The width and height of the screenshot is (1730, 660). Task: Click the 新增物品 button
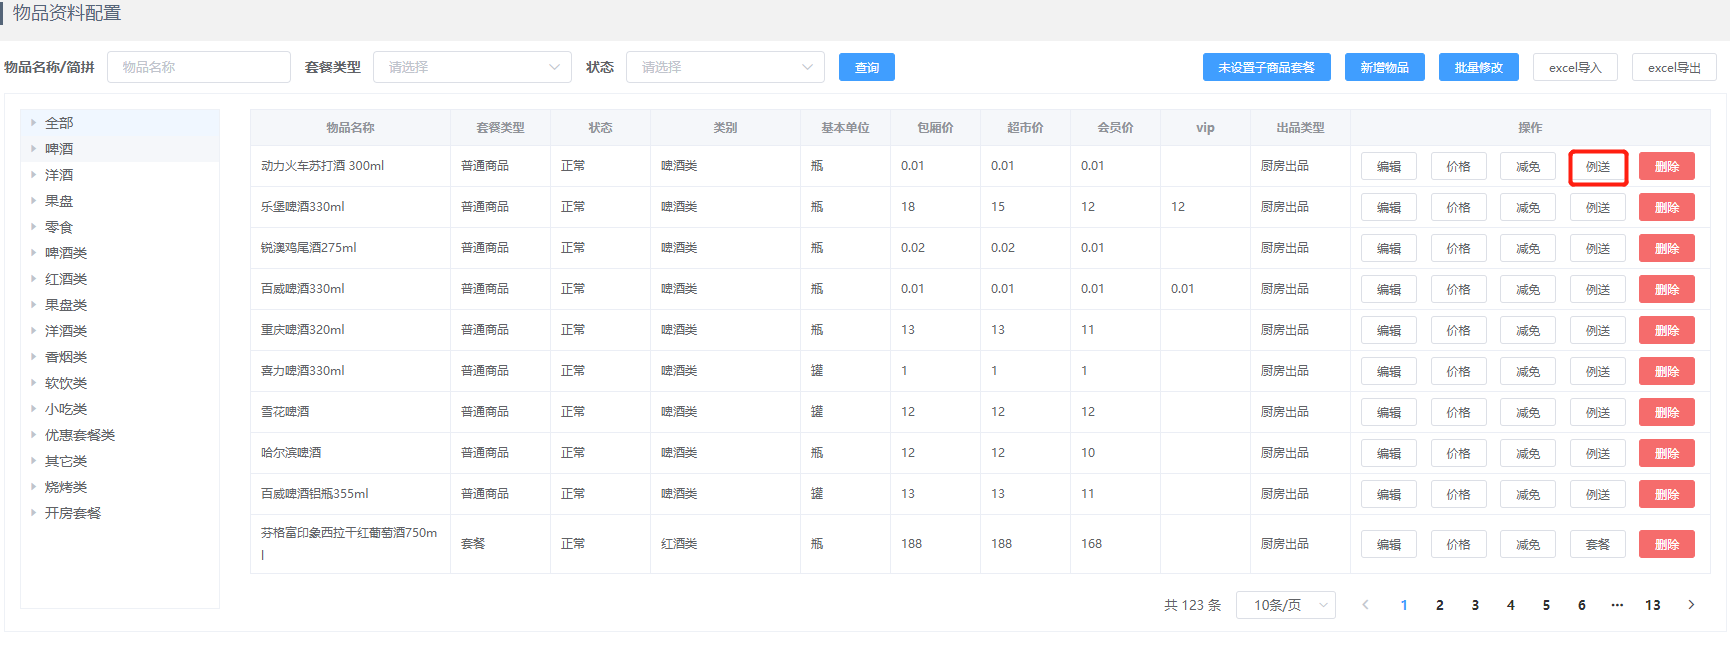click(x=1385, y=67)
